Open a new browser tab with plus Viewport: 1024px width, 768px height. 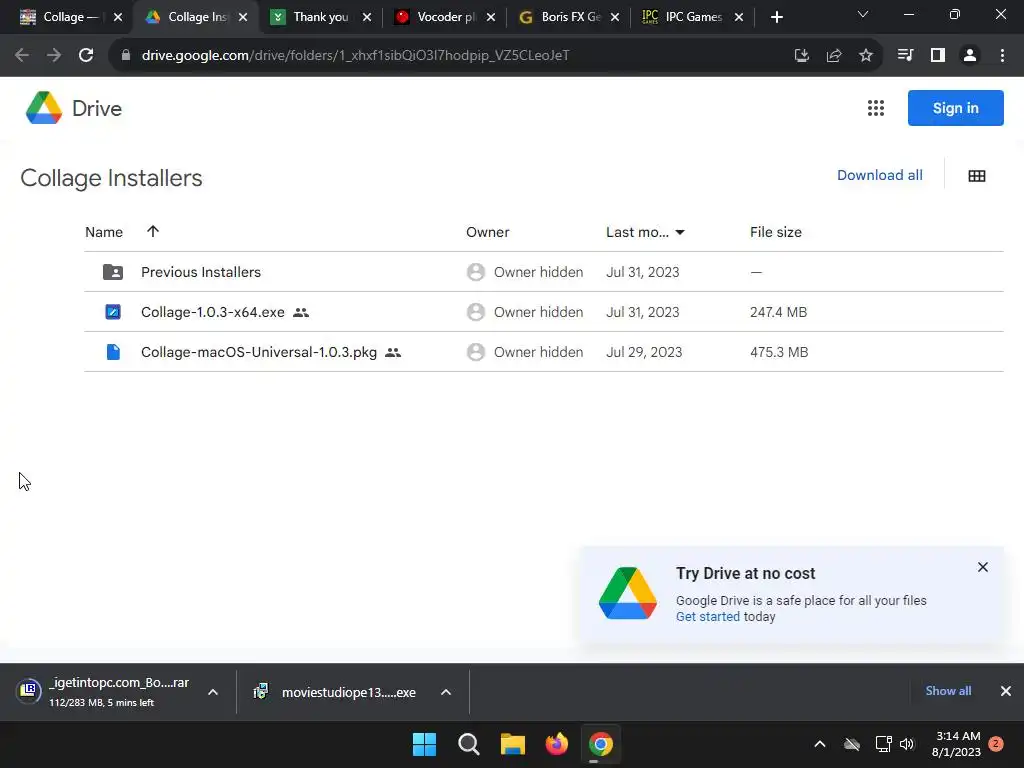coord(776,17)
